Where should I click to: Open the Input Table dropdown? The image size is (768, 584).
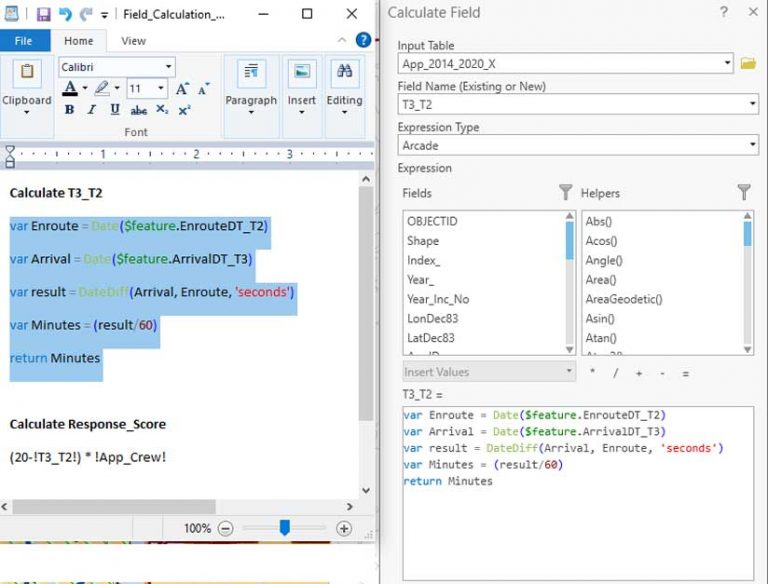tap(727, 63)
